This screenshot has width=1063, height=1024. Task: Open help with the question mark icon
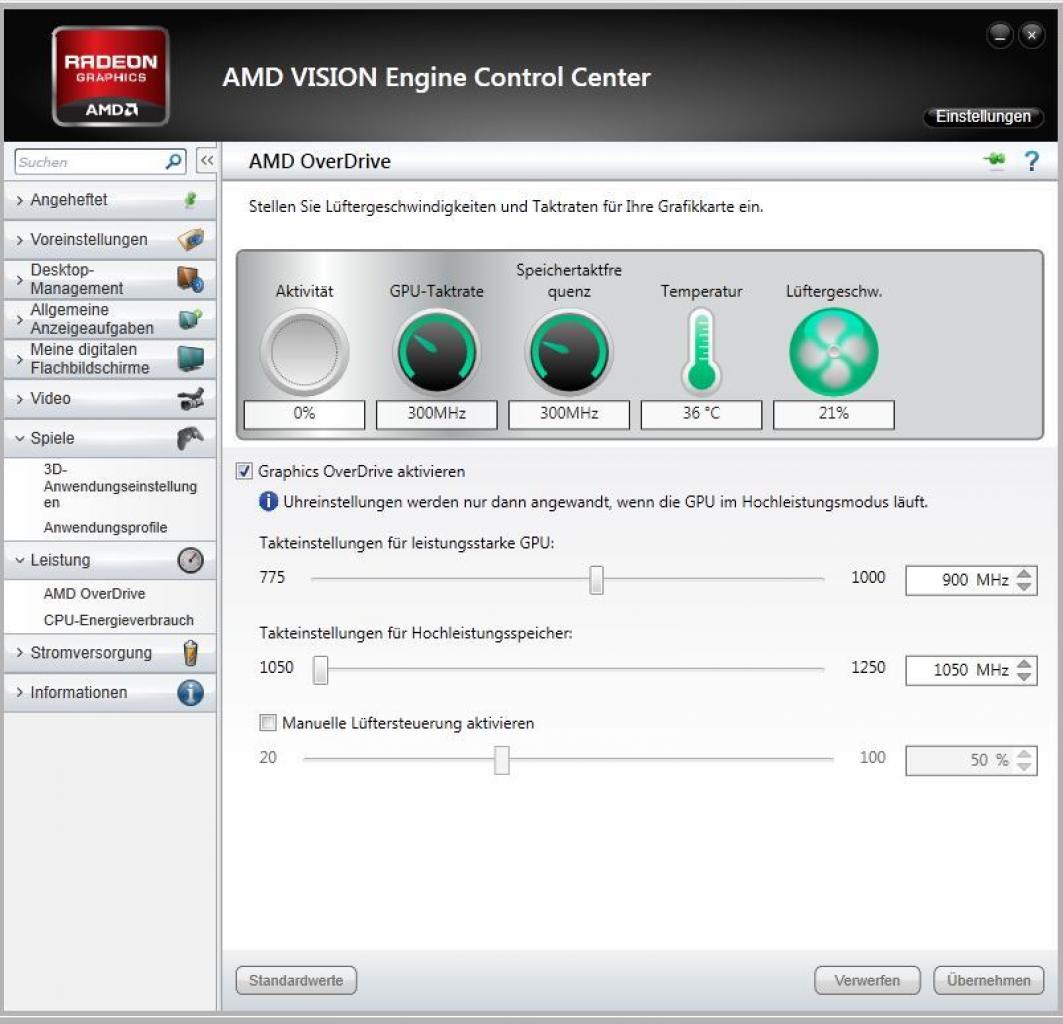tap(1031, 161)
